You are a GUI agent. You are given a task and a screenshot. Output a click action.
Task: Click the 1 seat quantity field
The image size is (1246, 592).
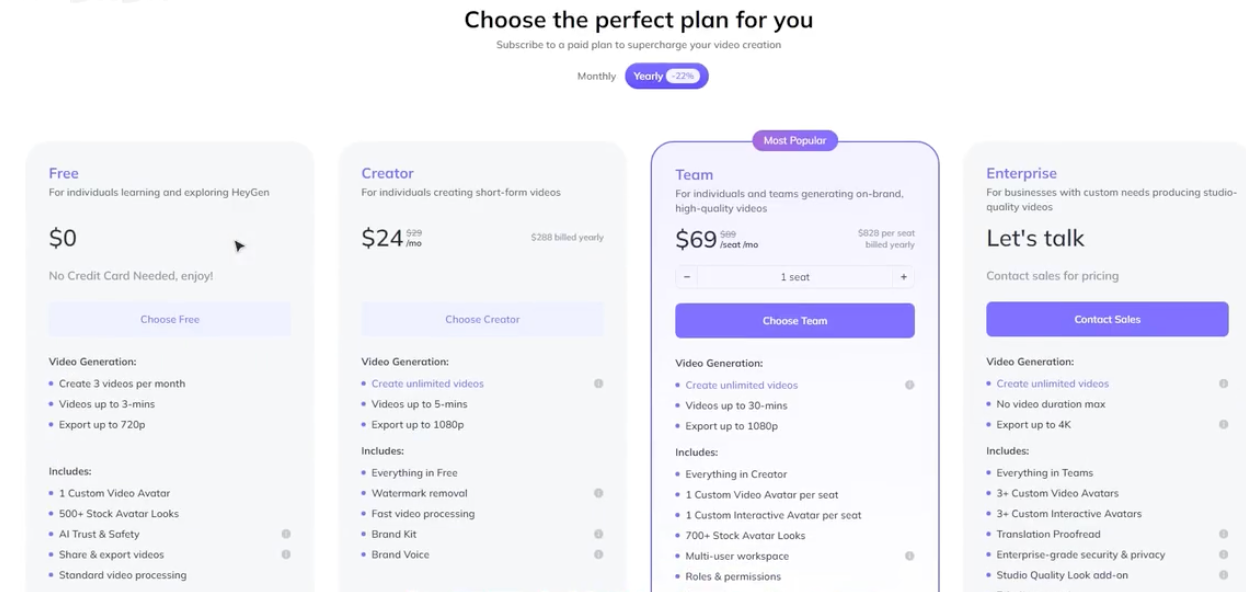(795, 277)
